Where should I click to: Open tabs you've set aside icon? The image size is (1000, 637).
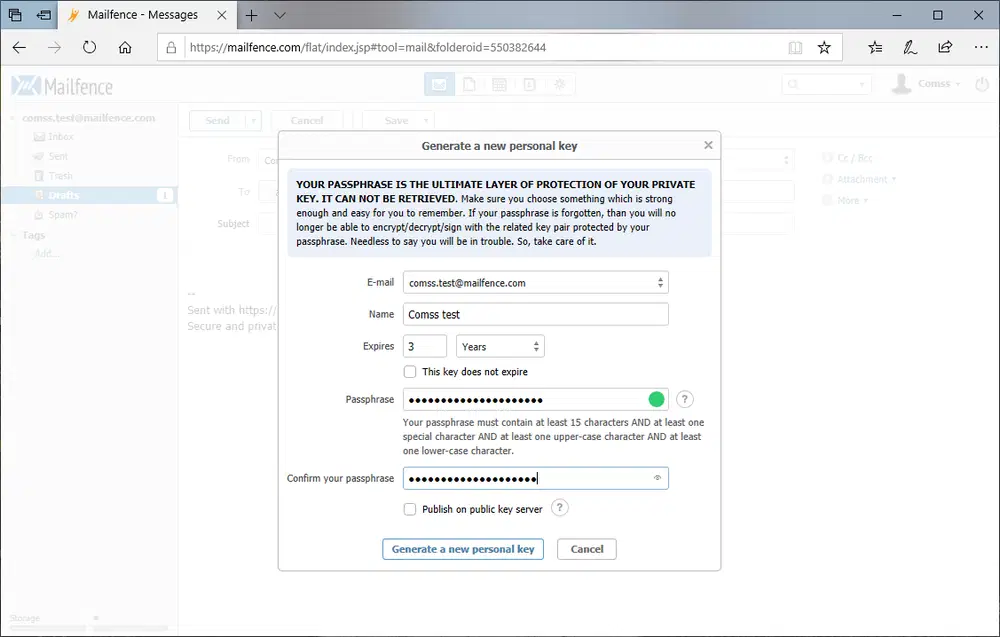15,15
